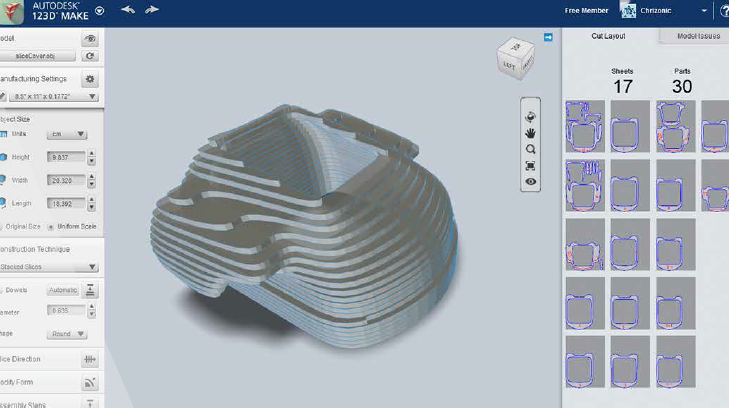Click the fit-to-view frame icon
This screenshot has width=729, height=408.
530,165
